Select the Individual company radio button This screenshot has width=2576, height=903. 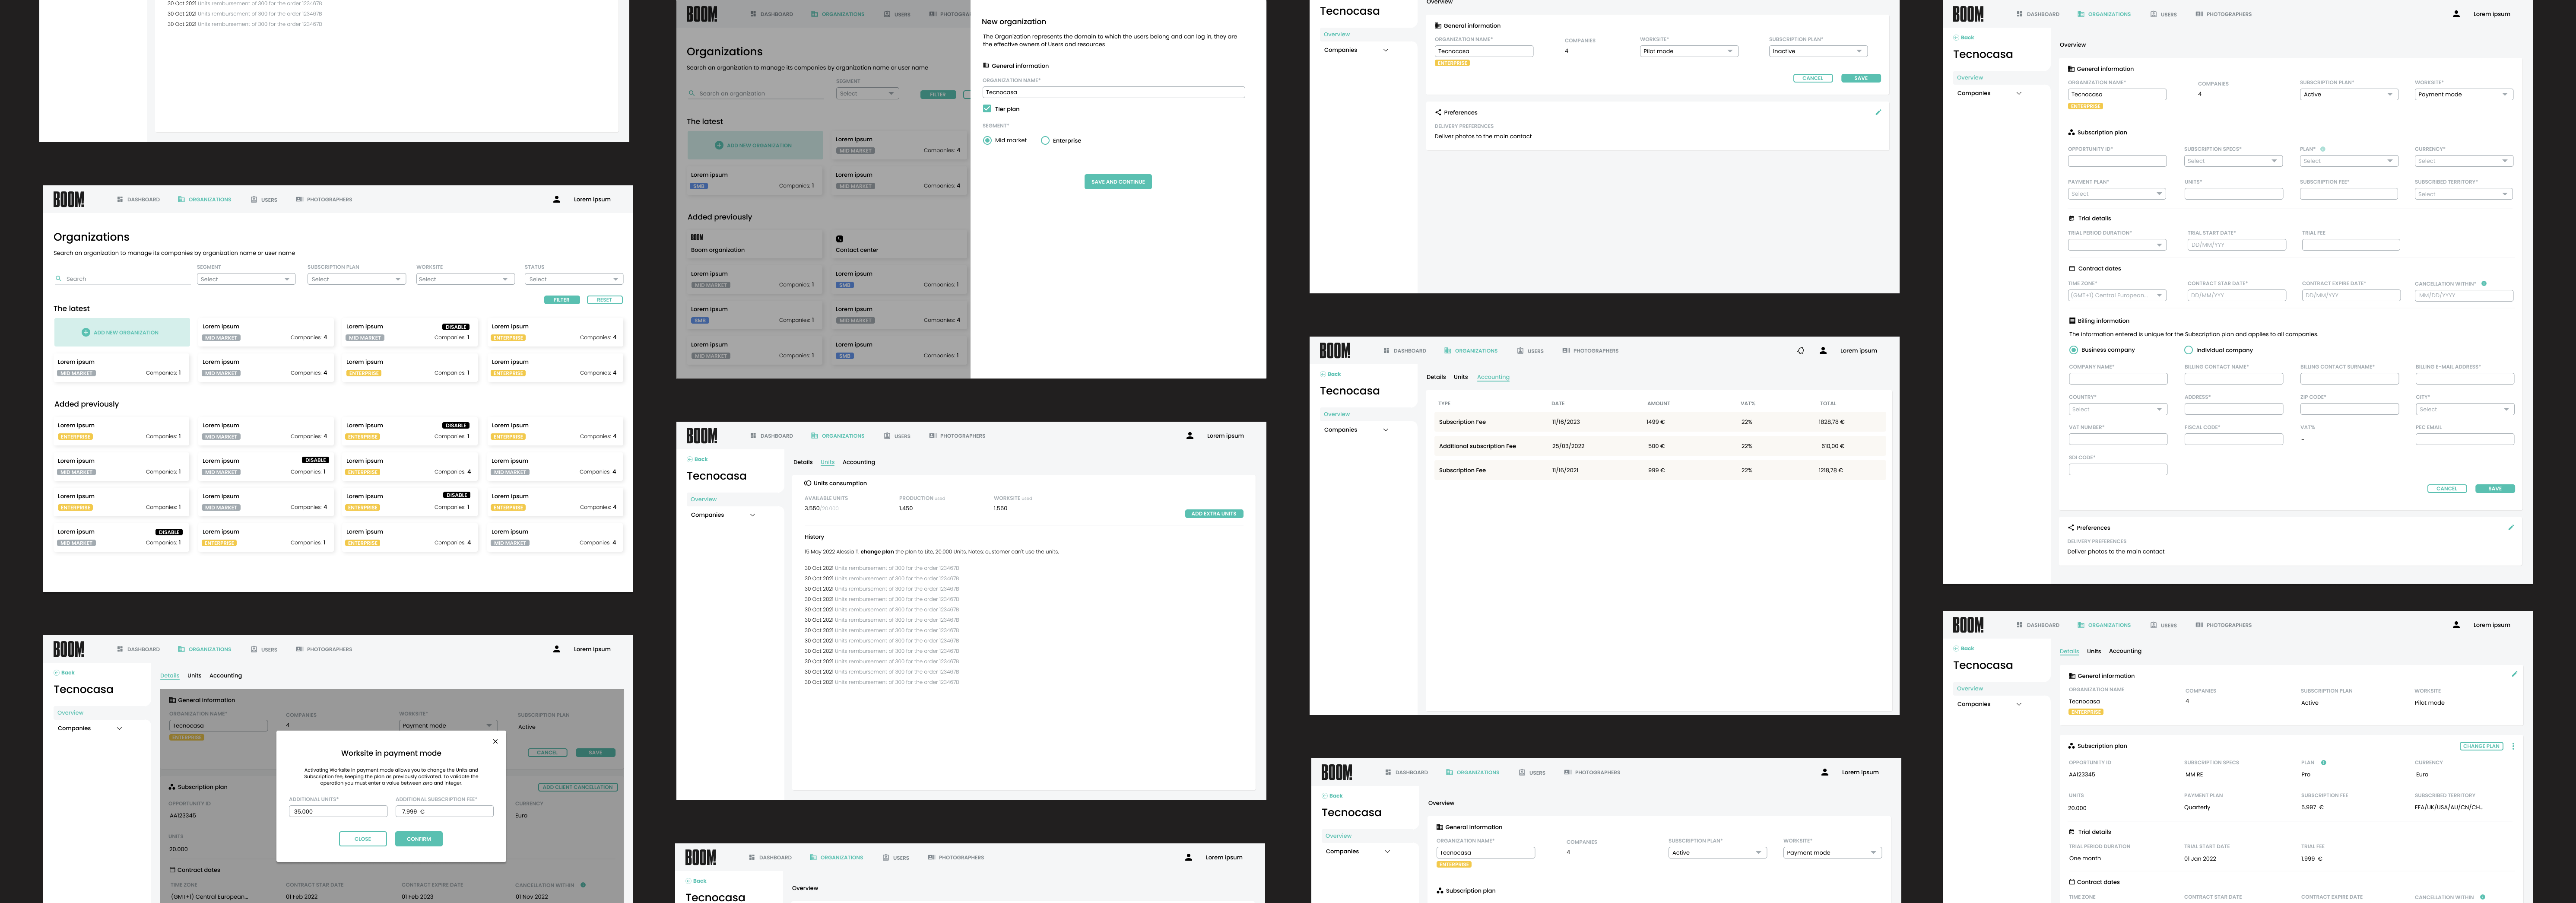pyautogui.click(x=2189, y=350)
